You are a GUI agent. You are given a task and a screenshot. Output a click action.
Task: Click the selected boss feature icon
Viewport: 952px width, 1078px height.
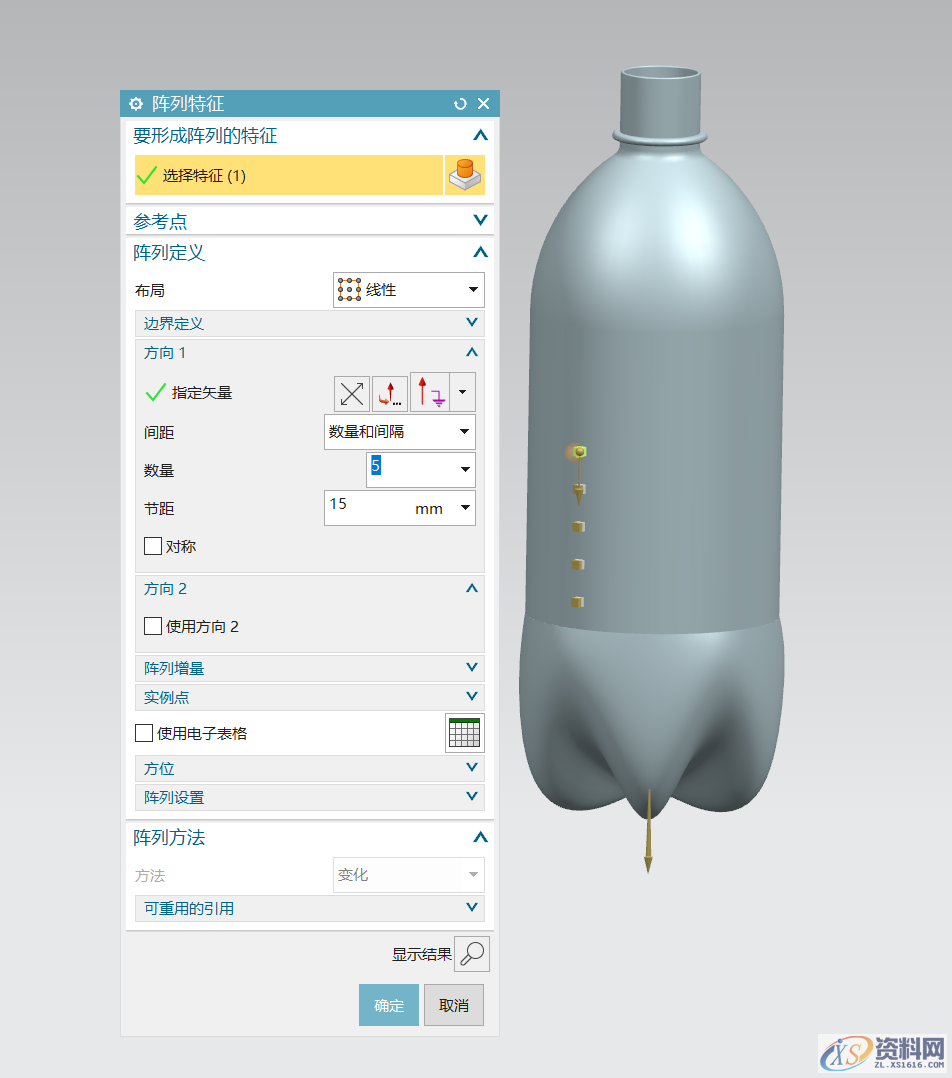click(464, 174)
